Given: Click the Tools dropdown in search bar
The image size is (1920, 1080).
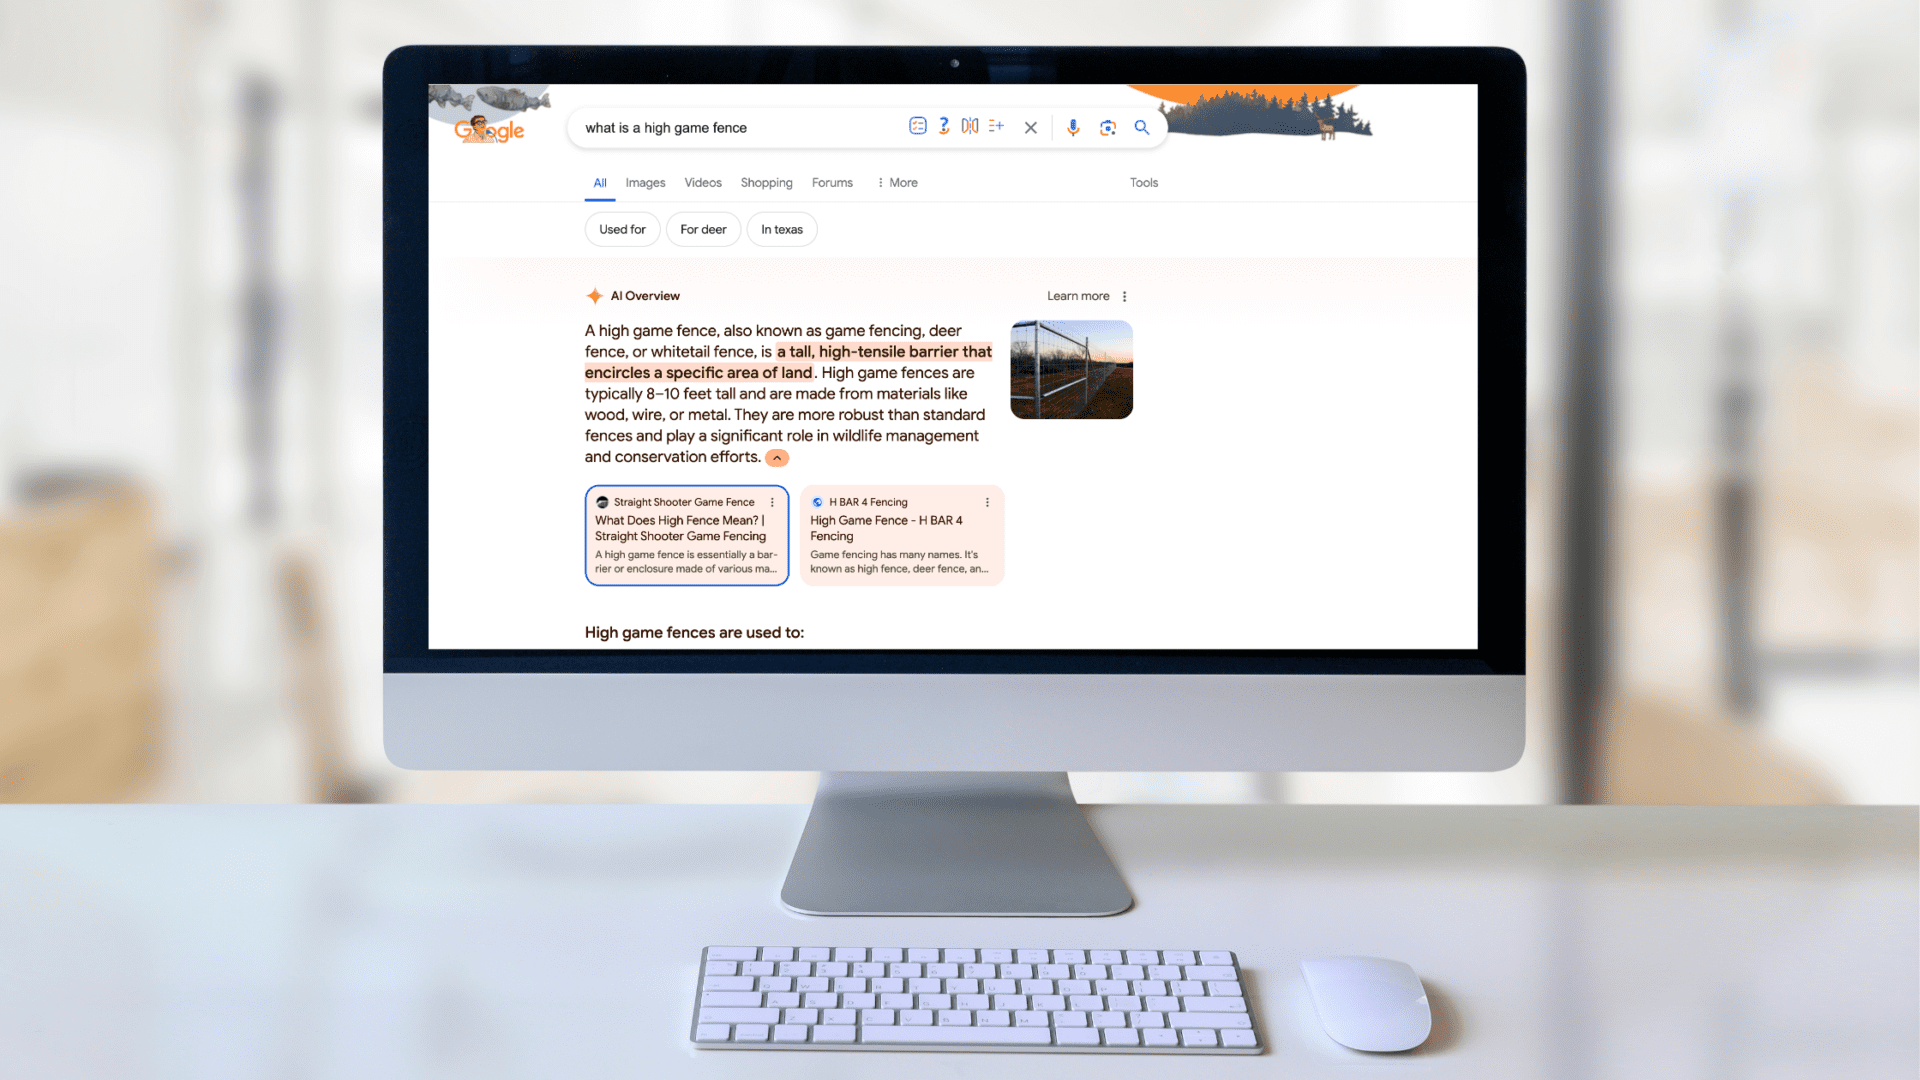Looking at the screenshot, I should 1142,182.
